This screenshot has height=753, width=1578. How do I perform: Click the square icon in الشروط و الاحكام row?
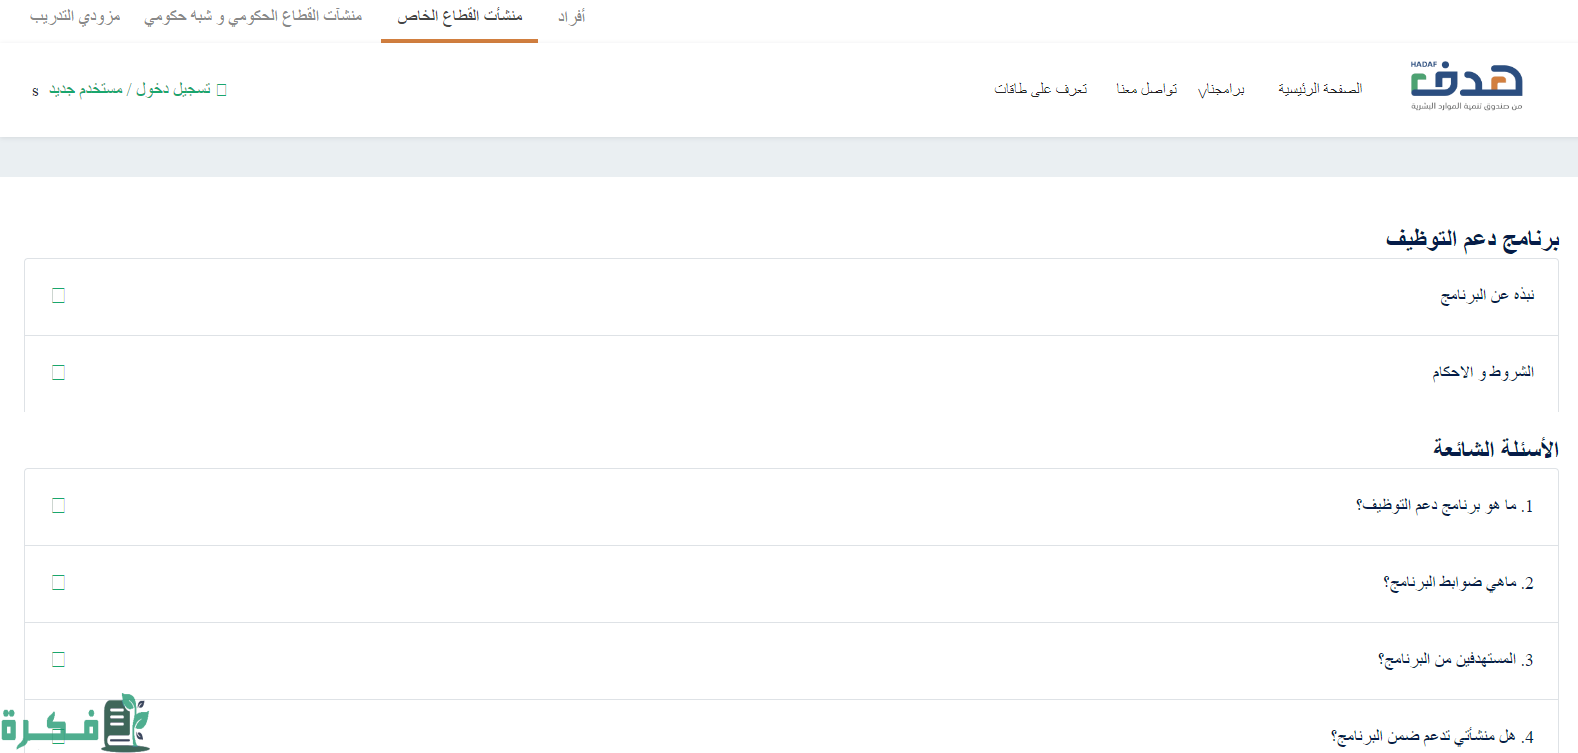click(x=58, y=373)
